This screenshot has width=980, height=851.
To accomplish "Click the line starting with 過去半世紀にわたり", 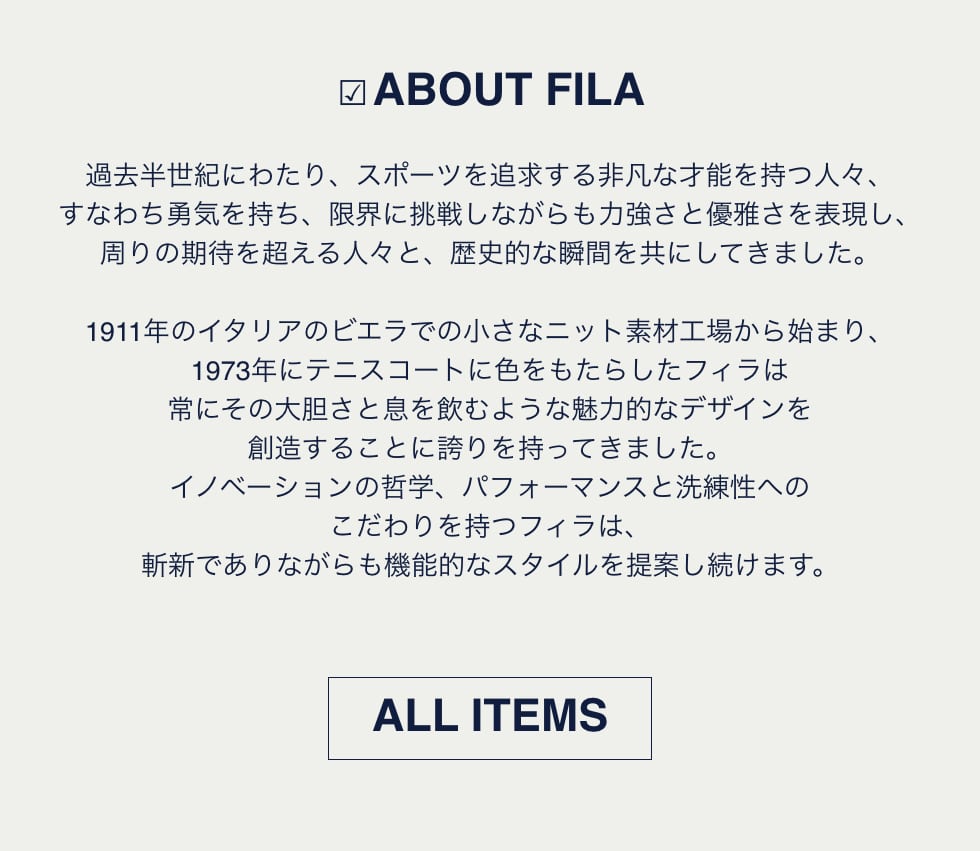I will pos(489,174).
